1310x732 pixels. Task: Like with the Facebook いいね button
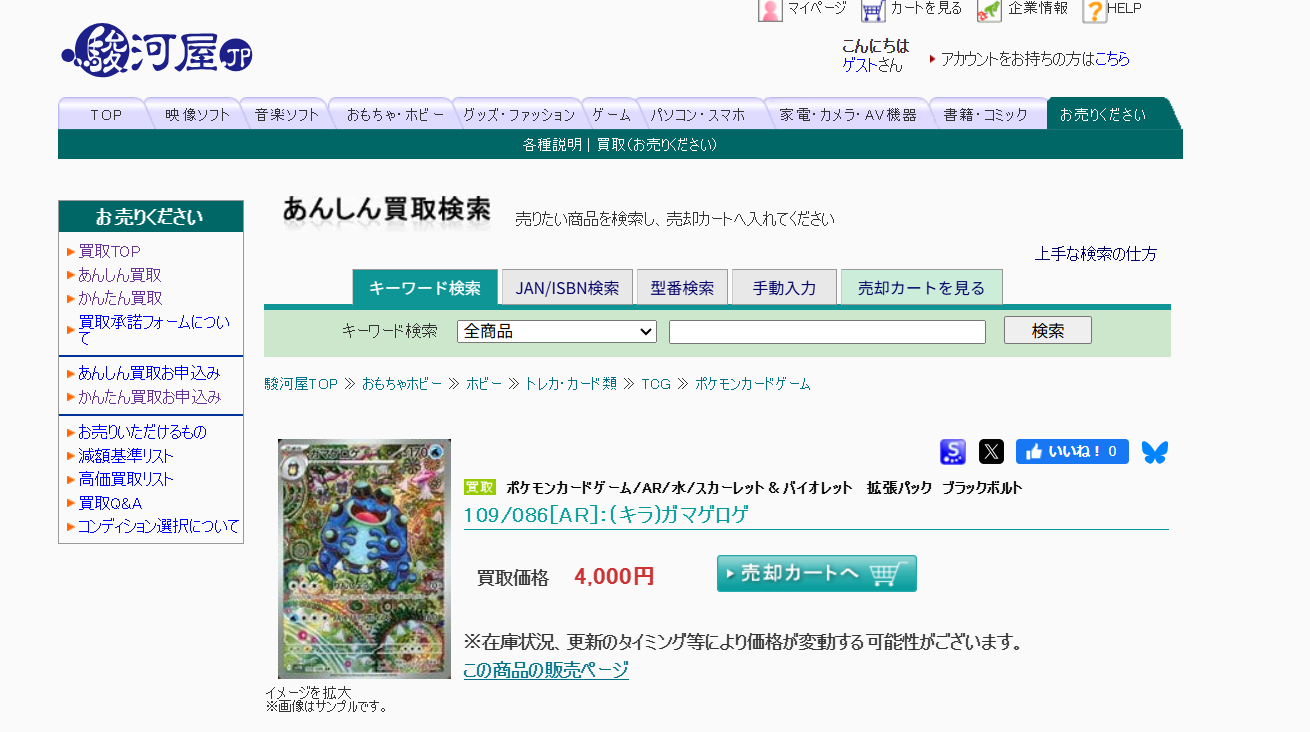(x=1072, y=452)
